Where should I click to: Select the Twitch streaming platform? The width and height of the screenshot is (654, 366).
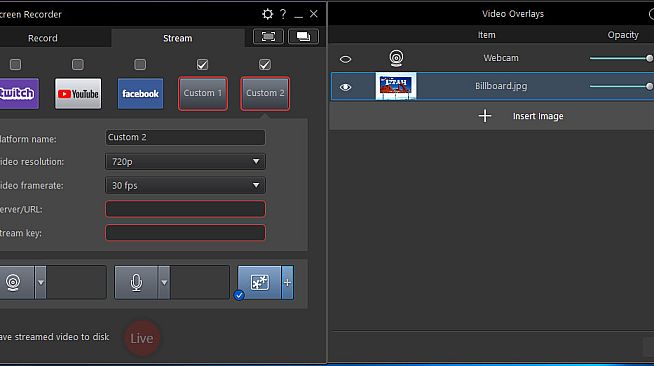click(x=18, y=93)
